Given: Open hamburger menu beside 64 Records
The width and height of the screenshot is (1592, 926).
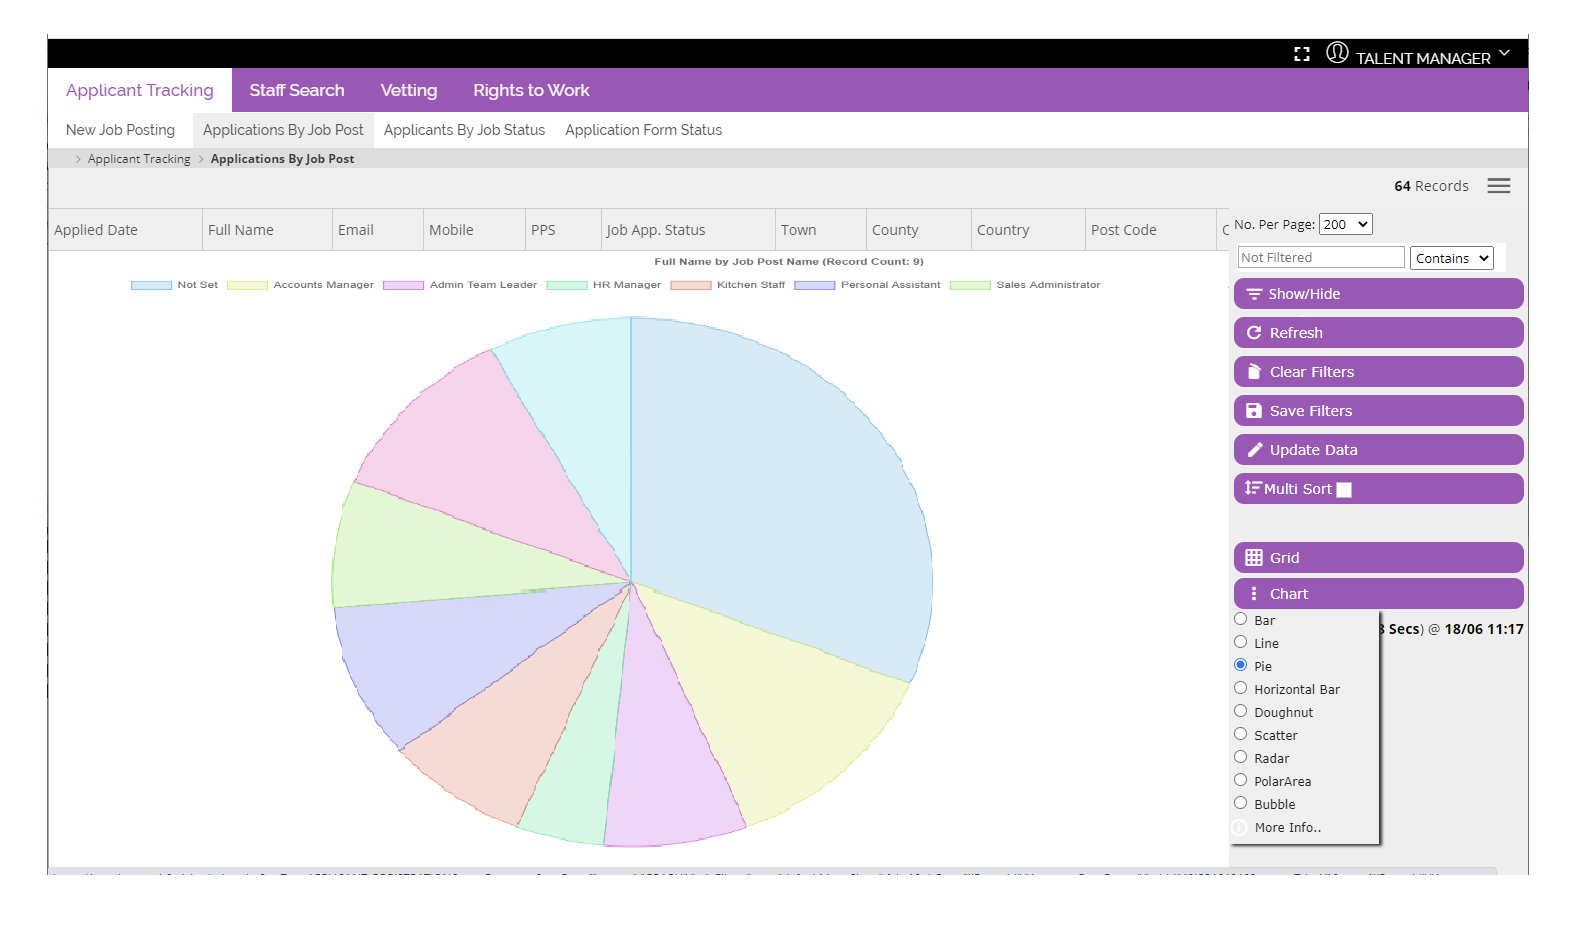Looking at the screenshot, I should click(1498, 186).
